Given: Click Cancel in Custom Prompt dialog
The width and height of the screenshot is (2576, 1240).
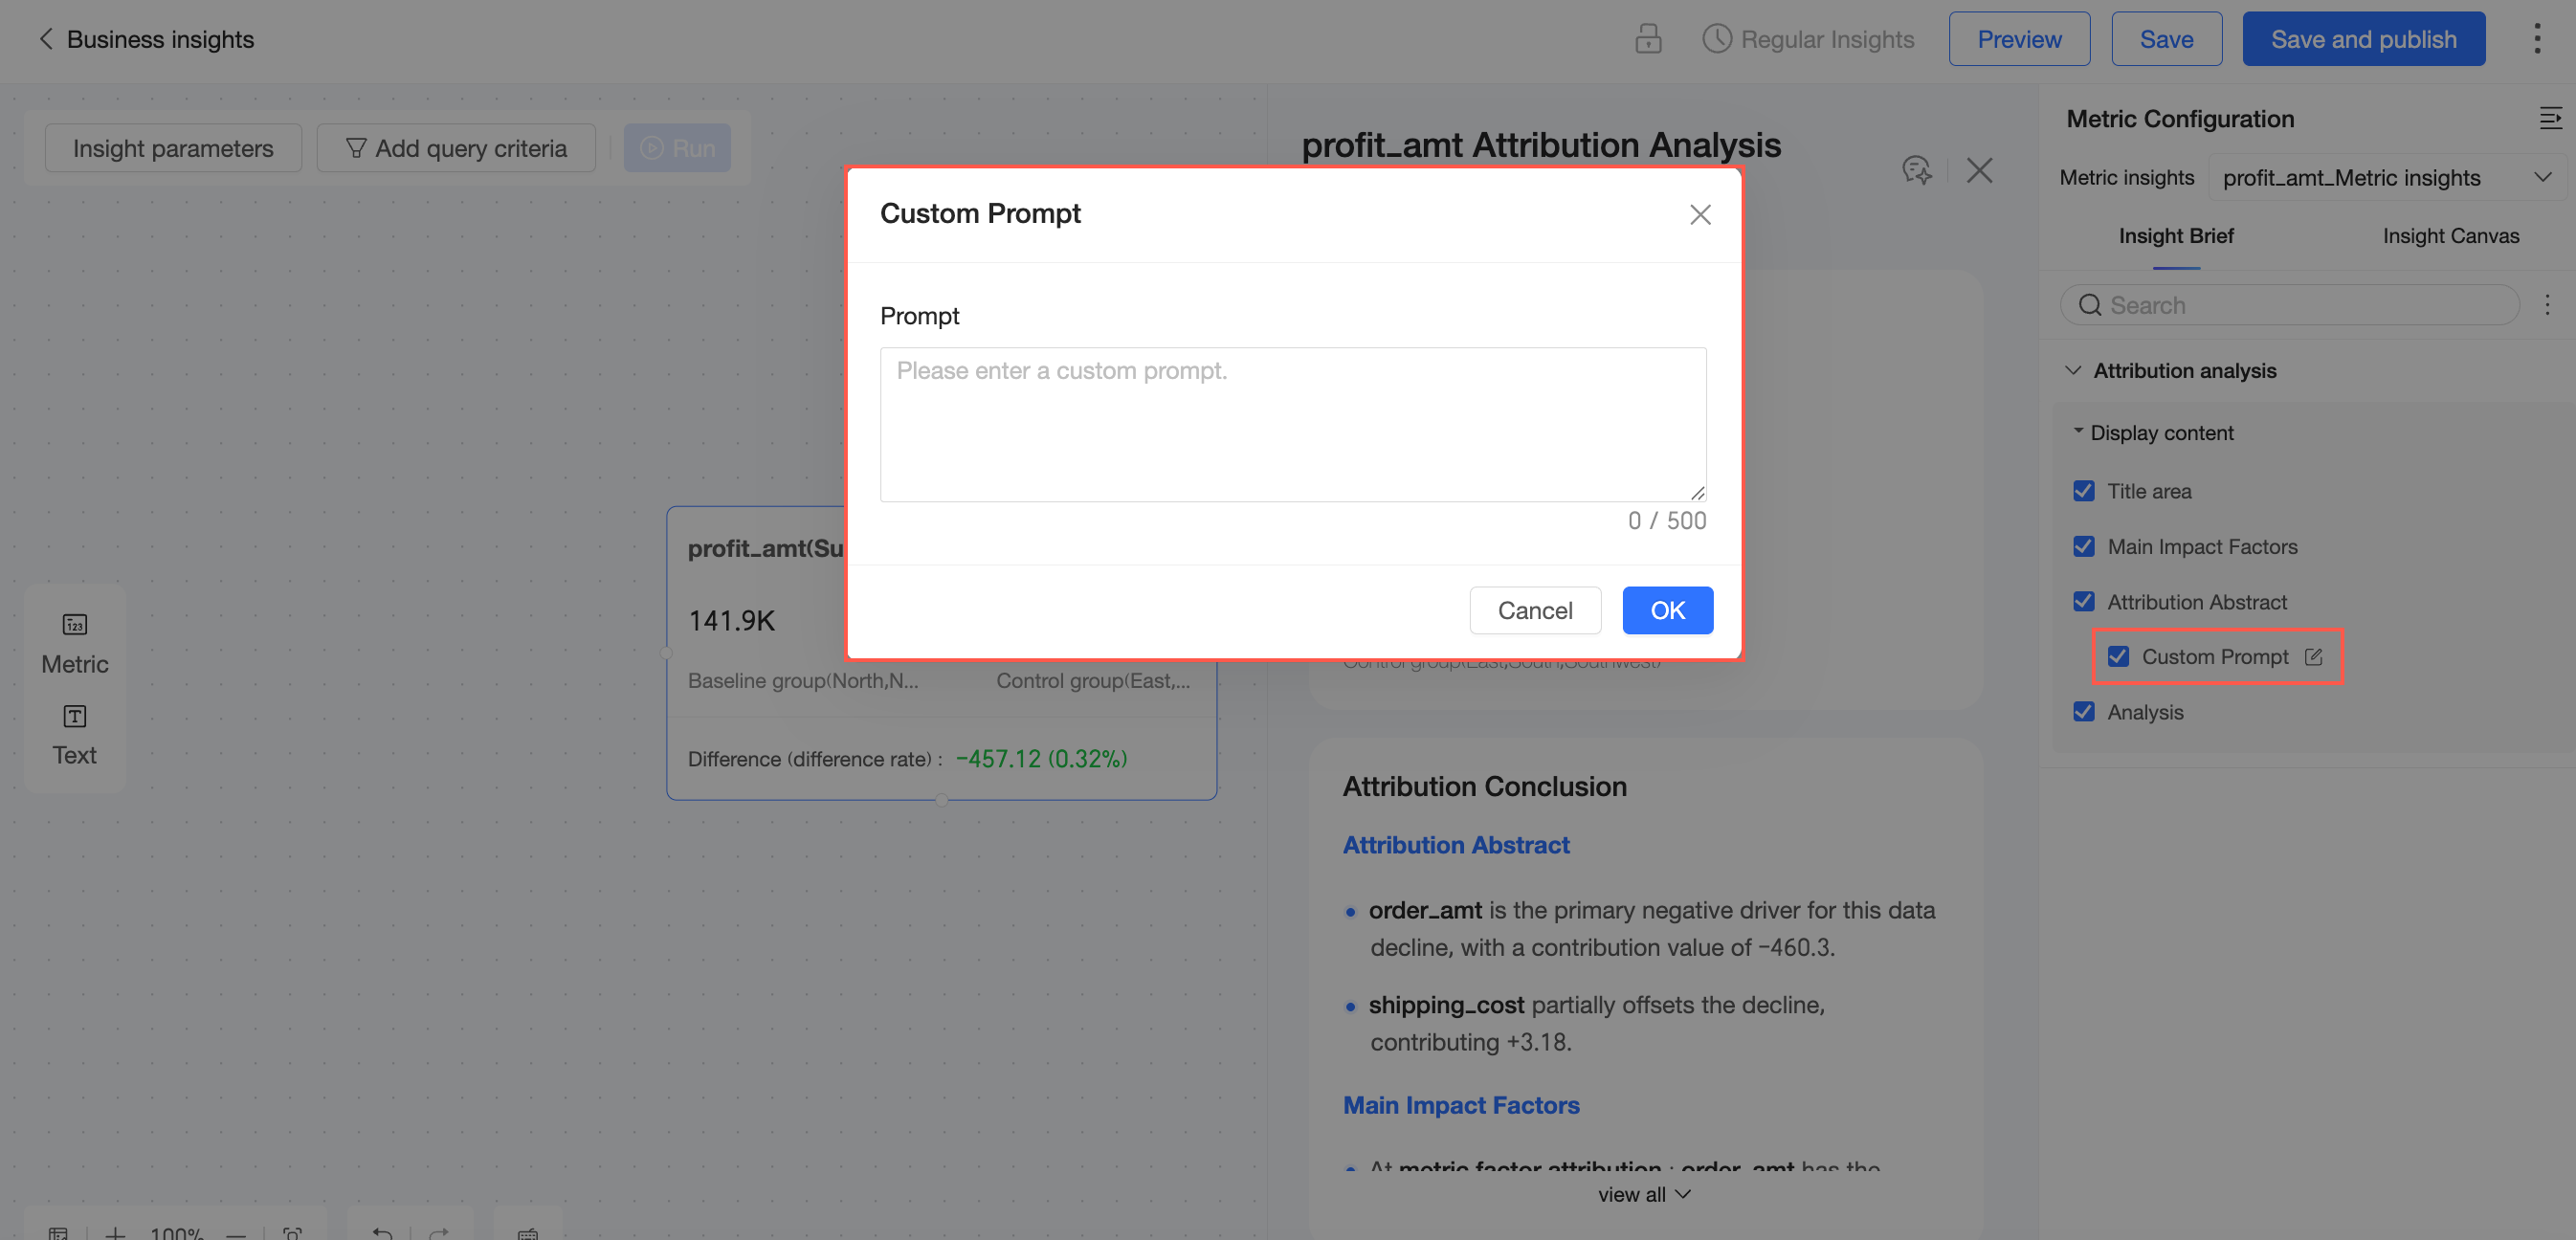Looking at the screenshot, I should click(1534, 610).
